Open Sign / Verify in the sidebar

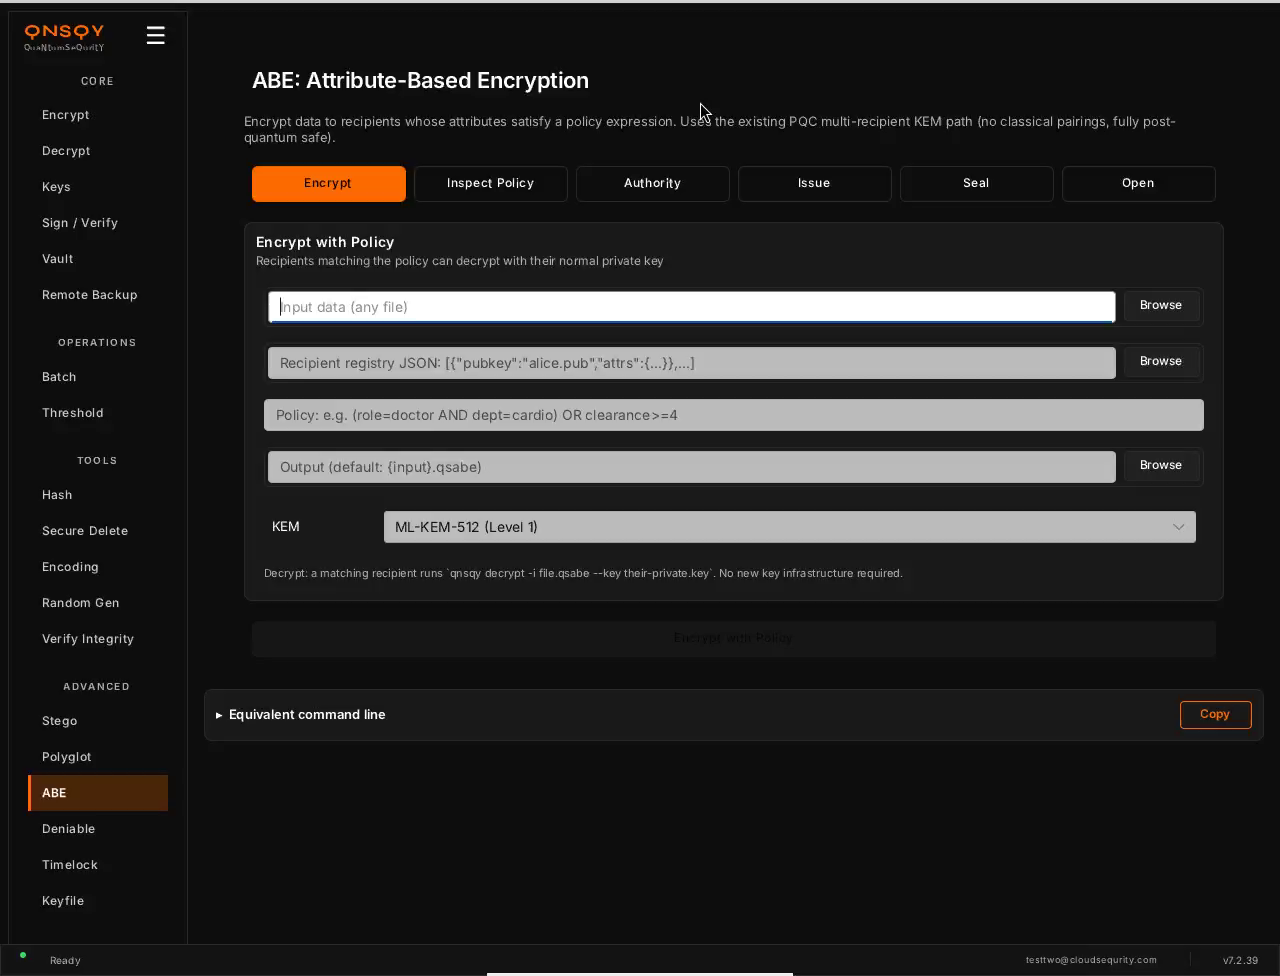point(98,223)
